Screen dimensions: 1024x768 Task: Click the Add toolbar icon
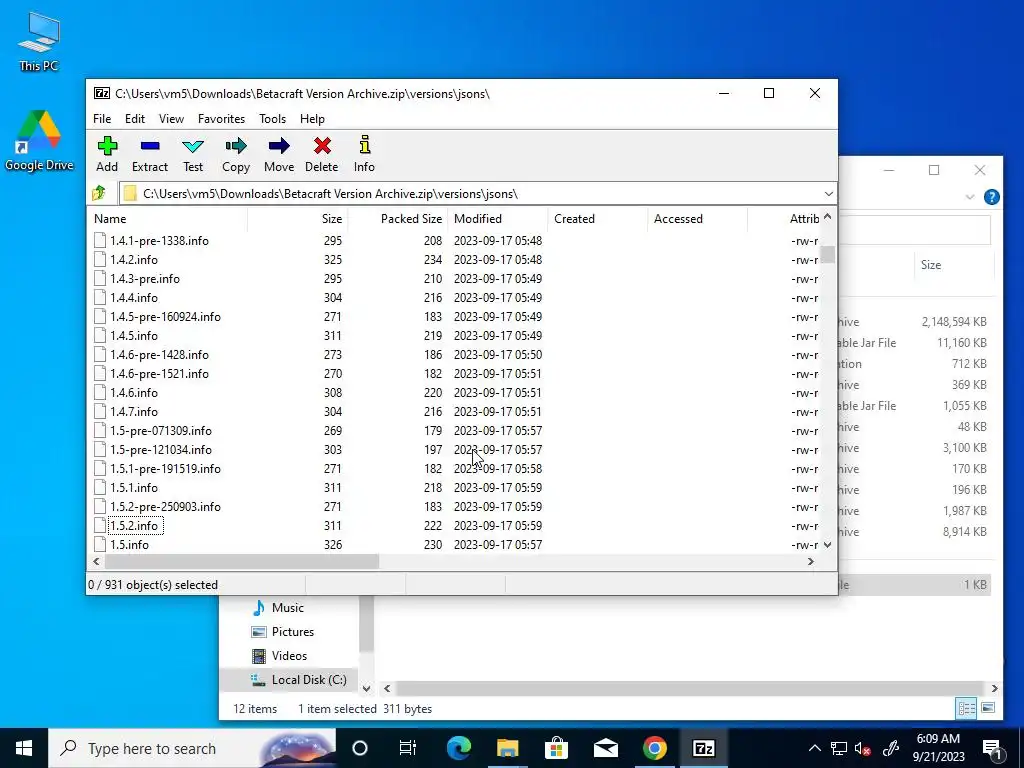(107, 154)
